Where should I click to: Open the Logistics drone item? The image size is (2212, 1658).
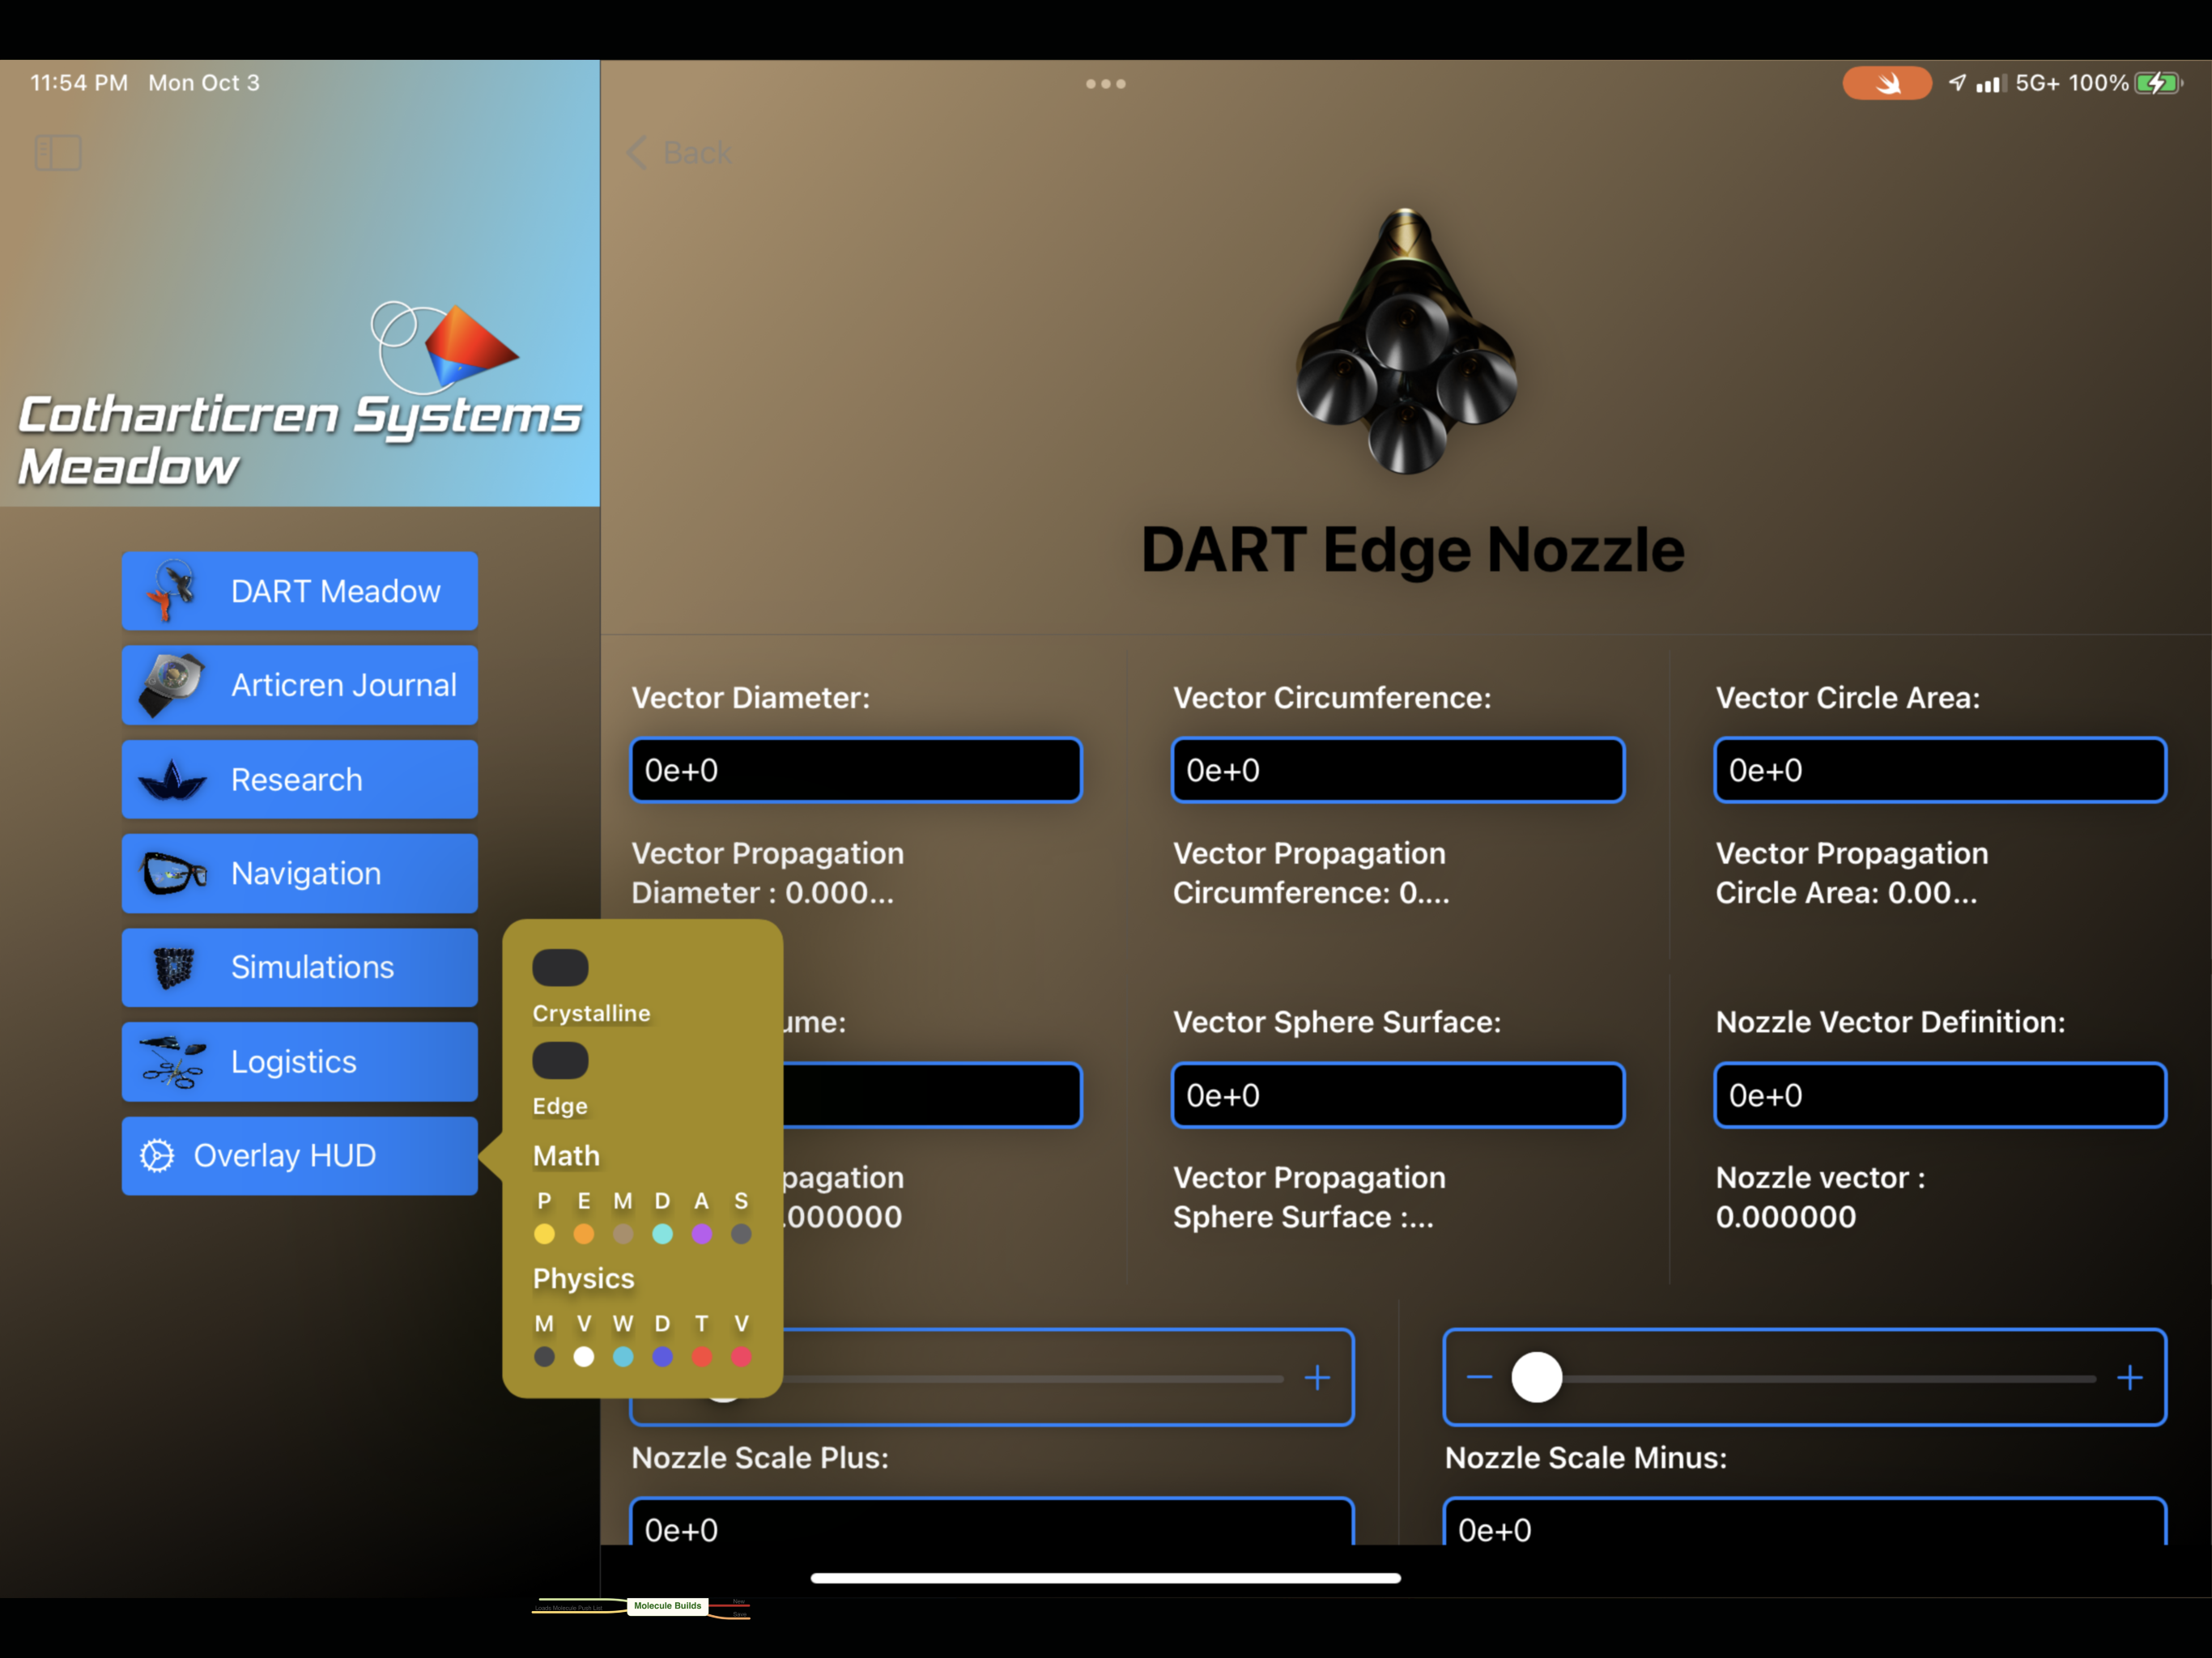coord(299,1061)
